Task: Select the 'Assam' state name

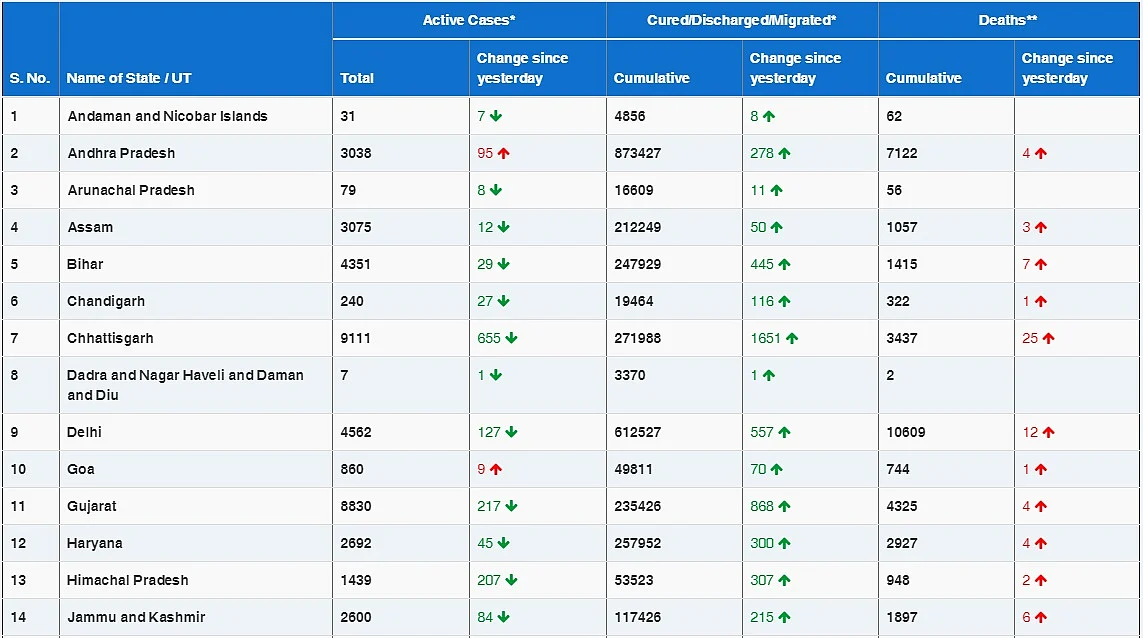Action: pyautogui.click(x=90, y=227)
